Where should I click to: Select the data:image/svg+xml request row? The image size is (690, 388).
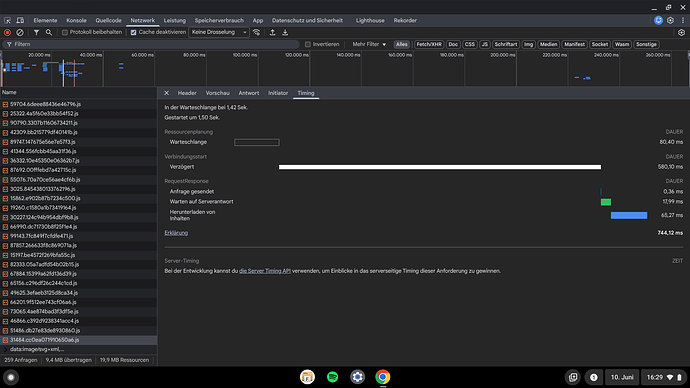[x=78, y=349]
